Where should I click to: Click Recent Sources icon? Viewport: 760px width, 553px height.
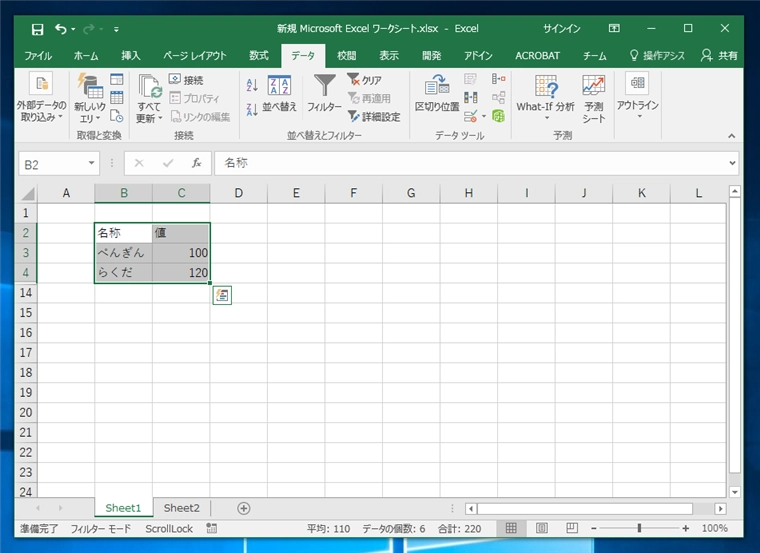[117, 116]
